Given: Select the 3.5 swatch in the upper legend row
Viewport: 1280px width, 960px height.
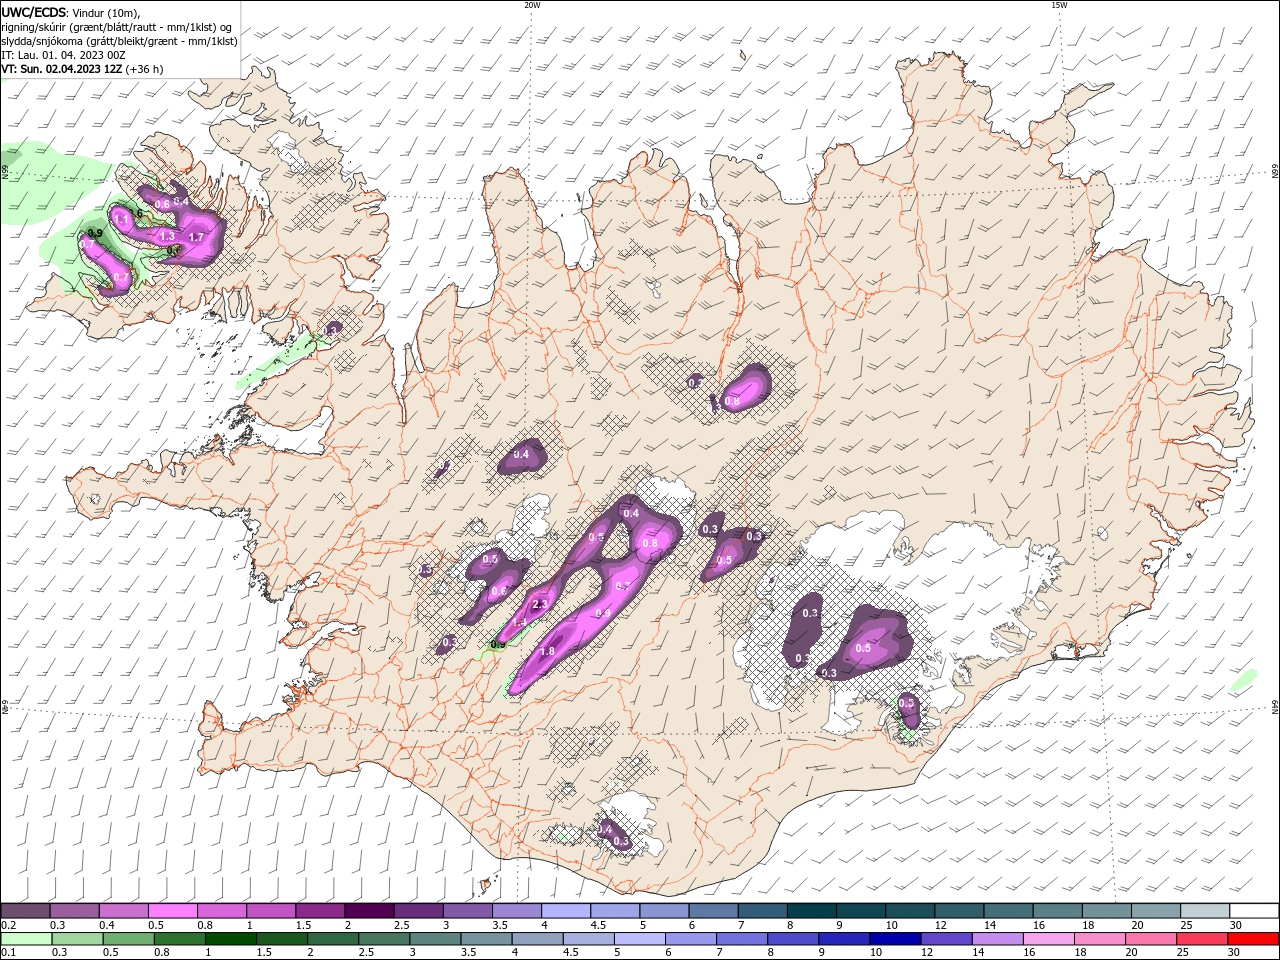Looking at the screenshot, I should [516, 911].
